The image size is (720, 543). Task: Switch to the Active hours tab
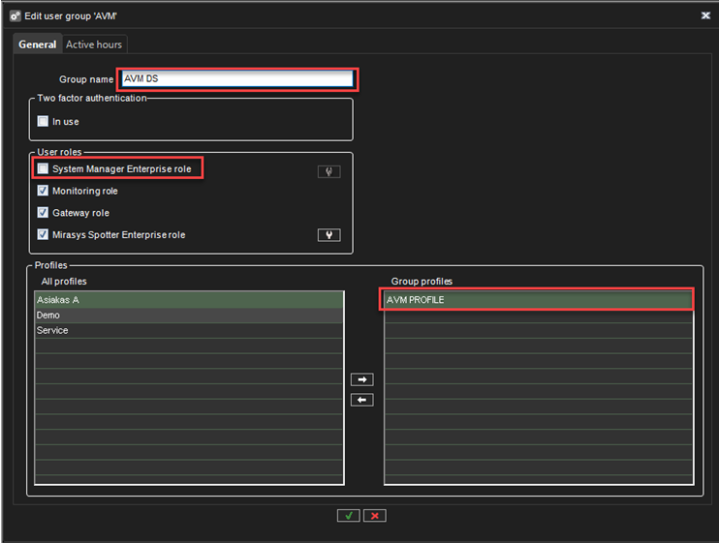(94, 45)
